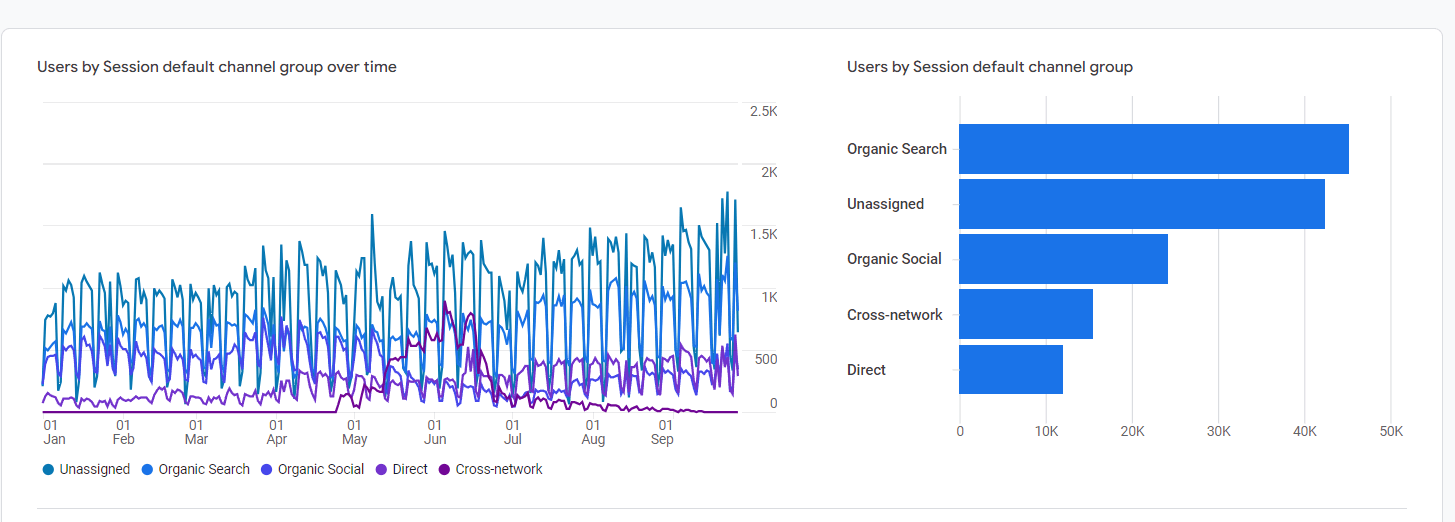
Task: Select the Direct horizontal bar
Action: (1010, 370)
